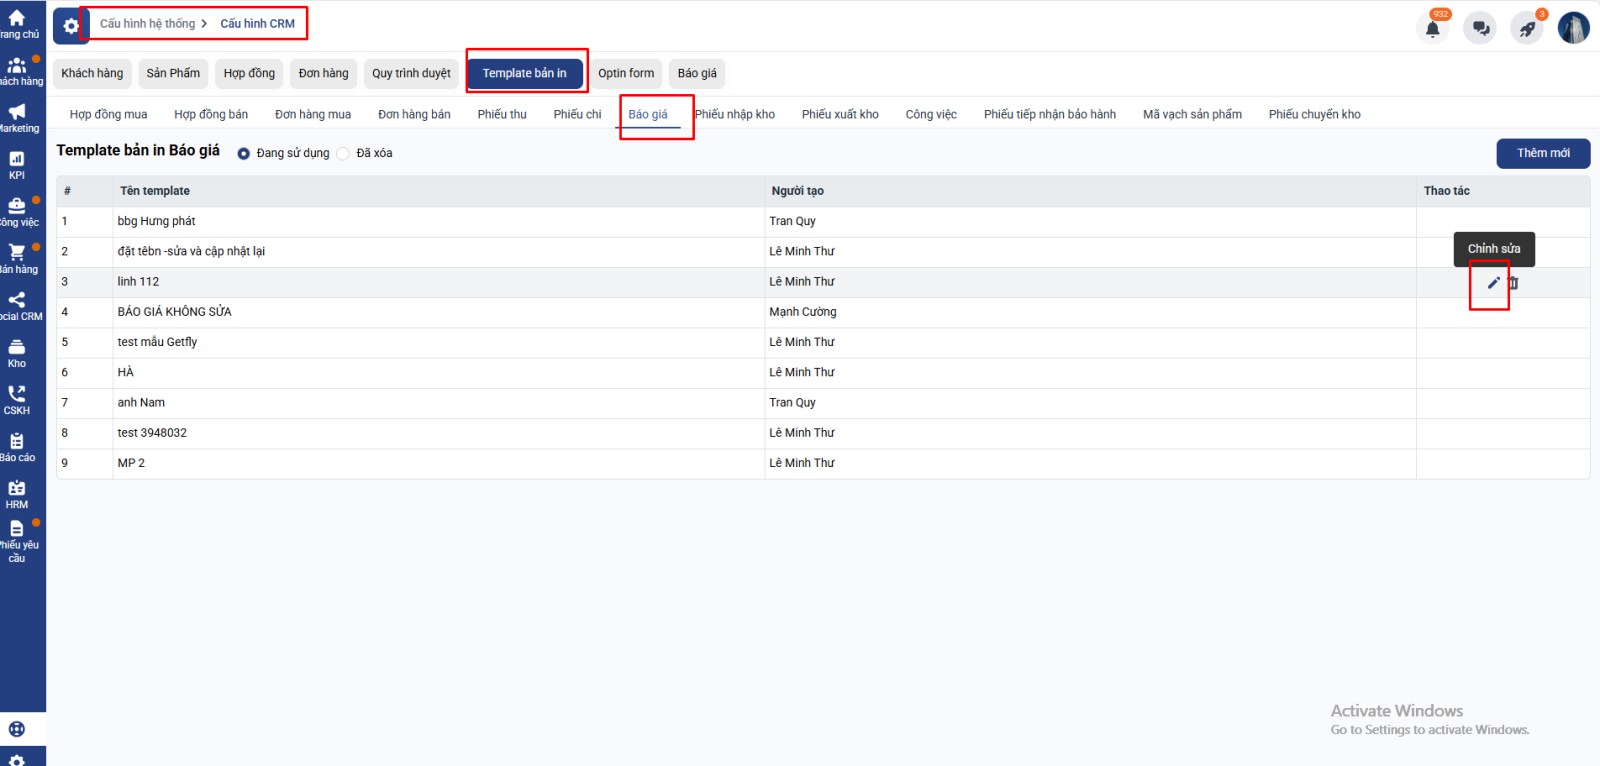
Task: Open the Kho warehouse sidebar icon
Action: click(x=17, y=353)
